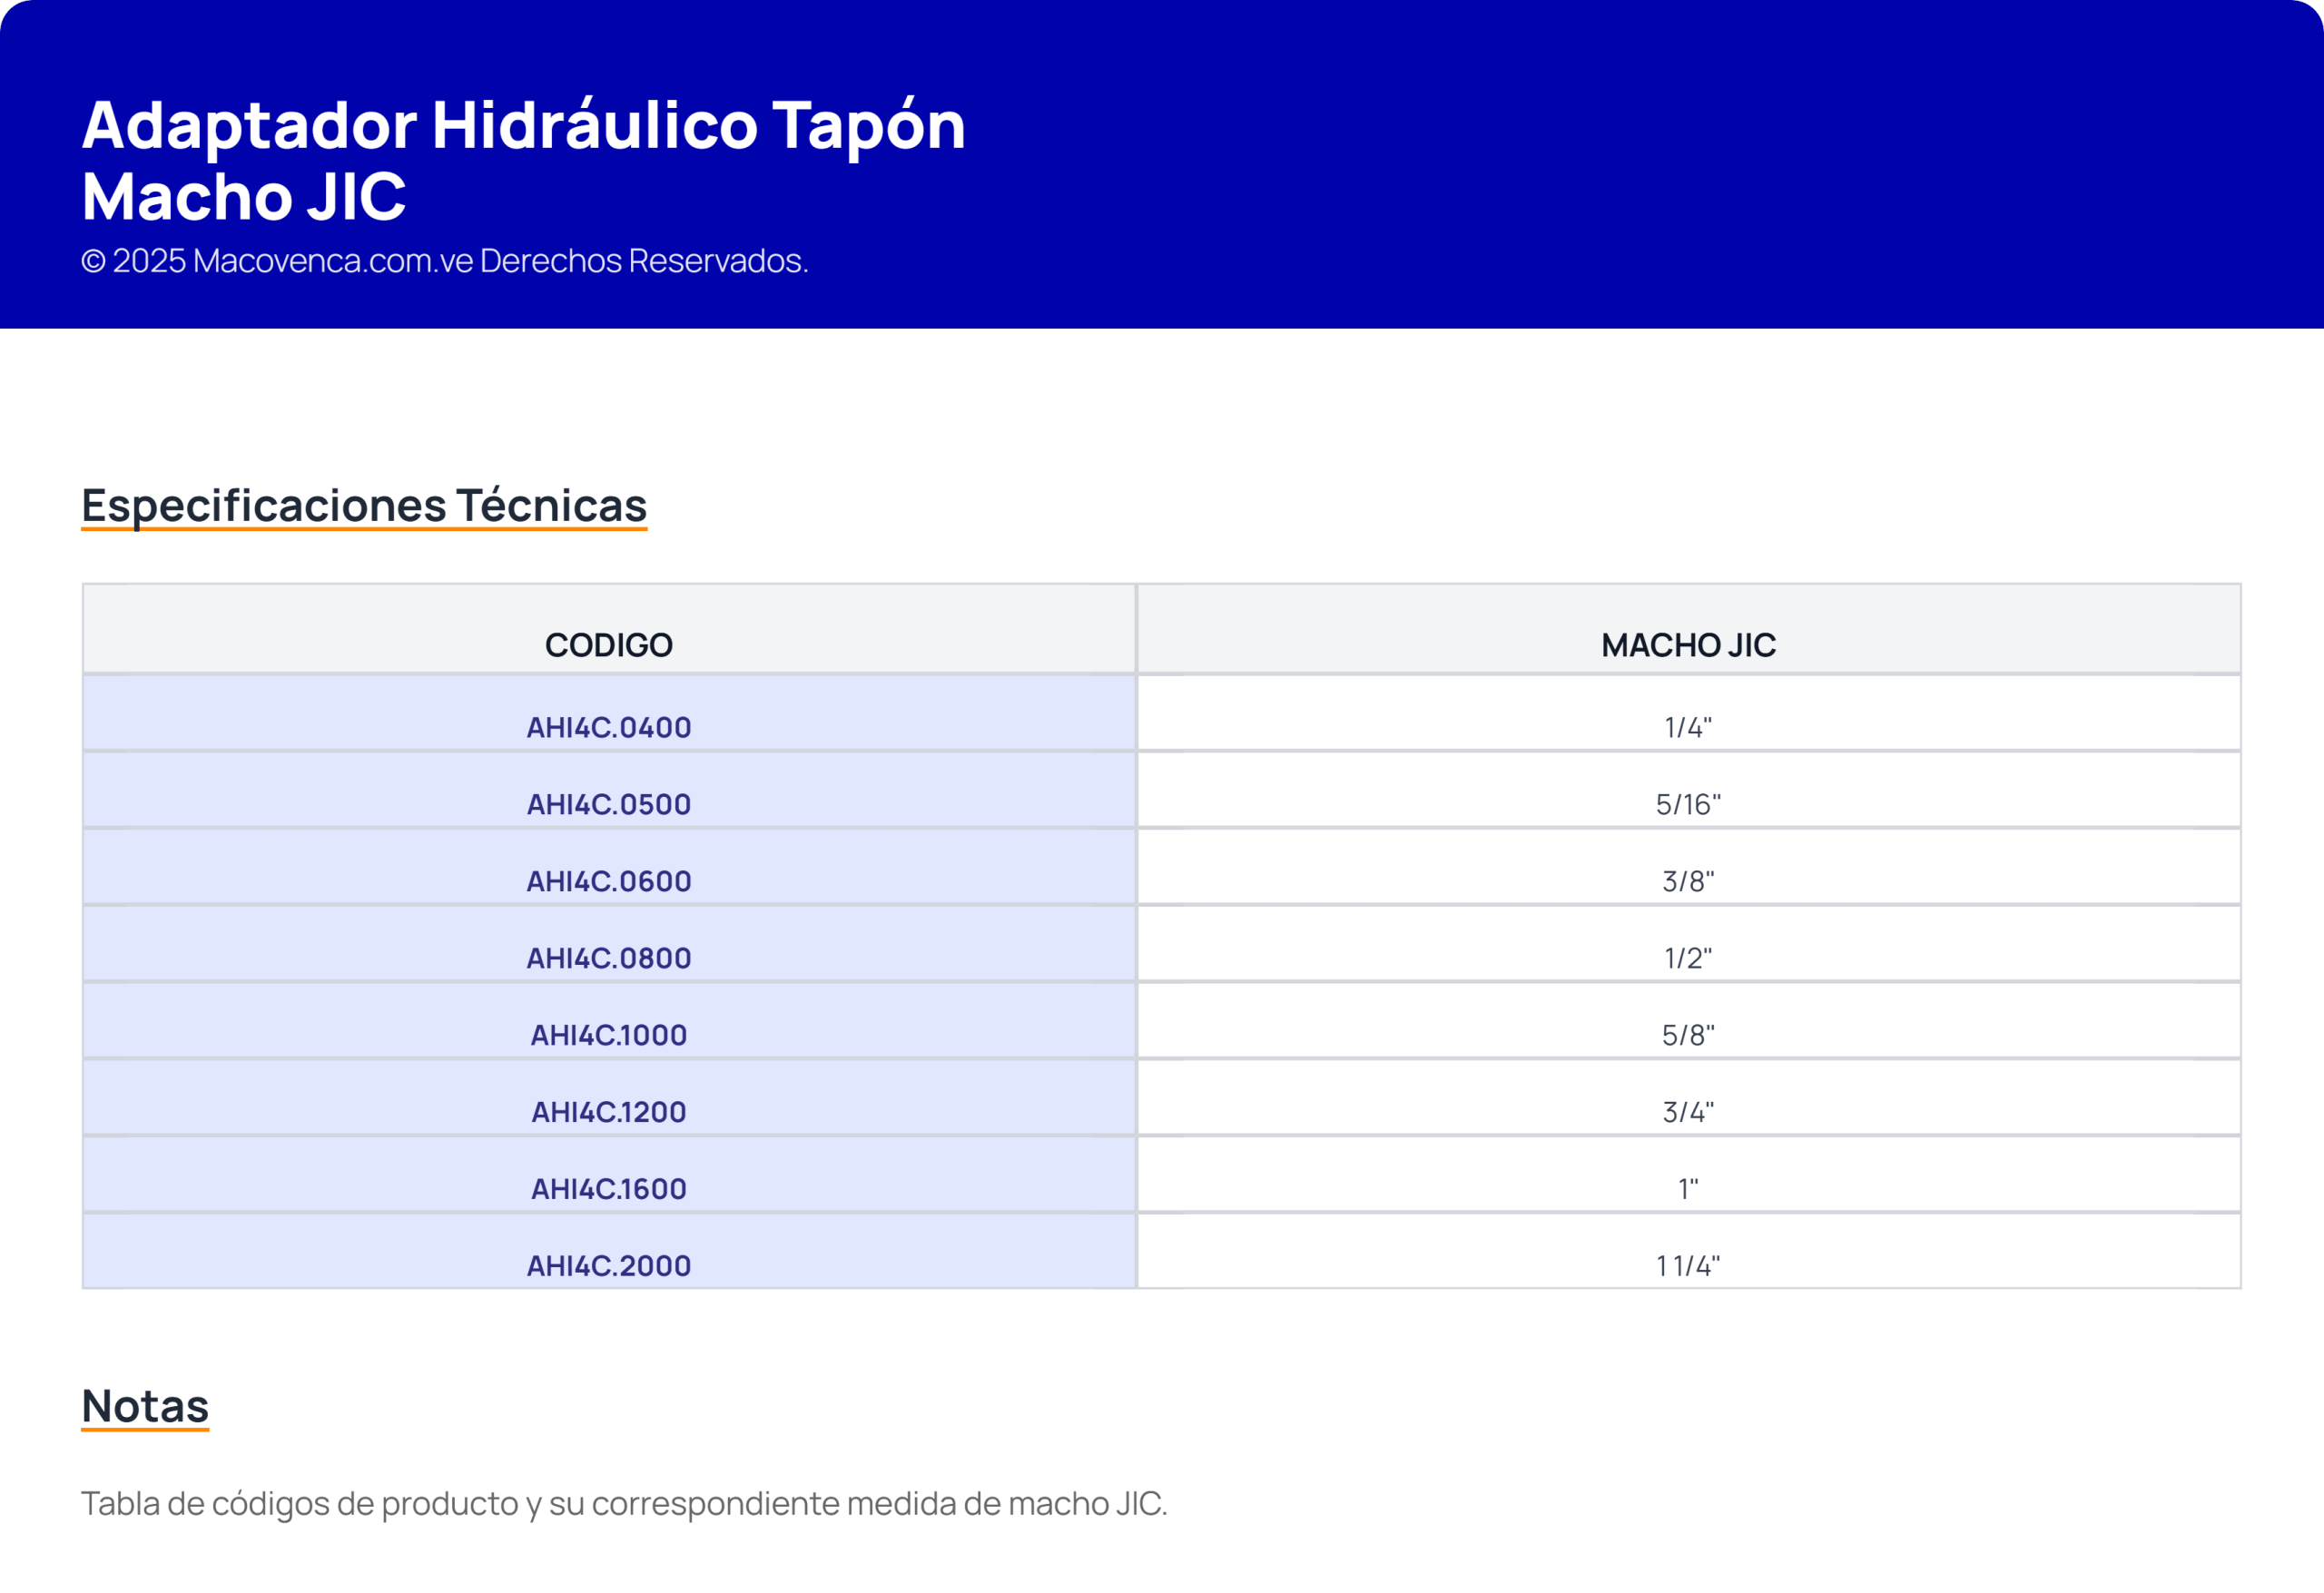Screen dimensions: 2324x1593
Task: Click the AHI4C.1200 product code
Action: (x=608, y=1112)
